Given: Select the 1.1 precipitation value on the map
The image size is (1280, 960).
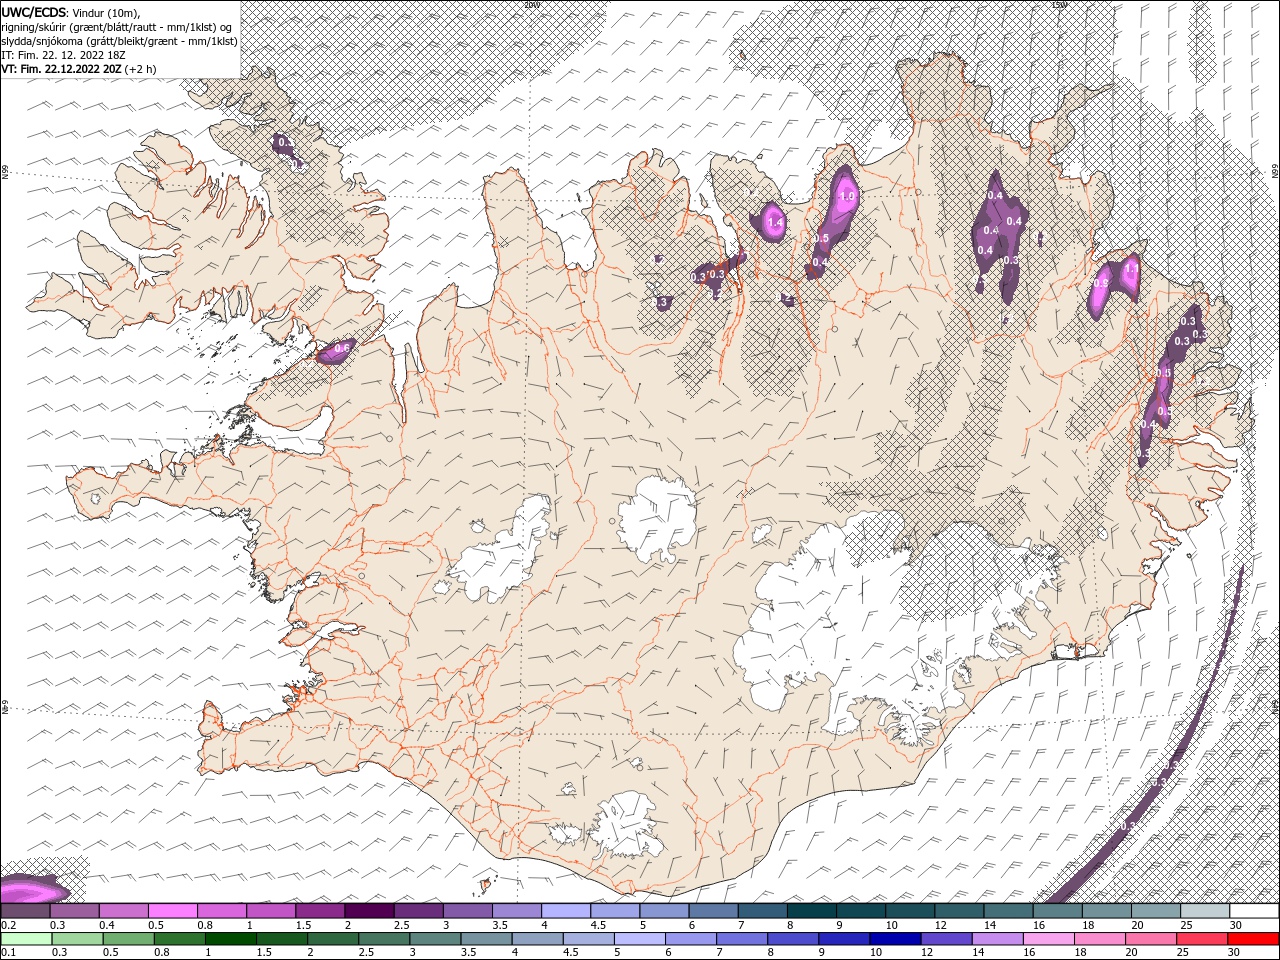Looking at the screenshot, I should coord(1132,268).
